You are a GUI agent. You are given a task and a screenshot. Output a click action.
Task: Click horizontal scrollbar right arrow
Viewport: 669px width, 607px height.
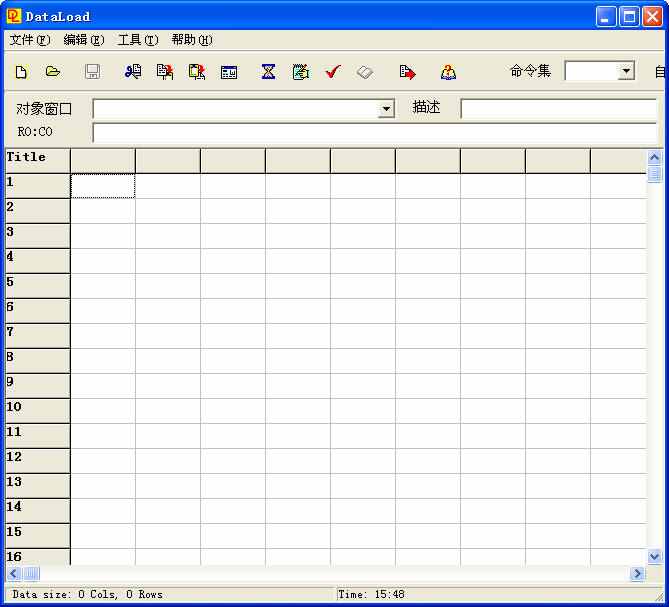[637, 574]
